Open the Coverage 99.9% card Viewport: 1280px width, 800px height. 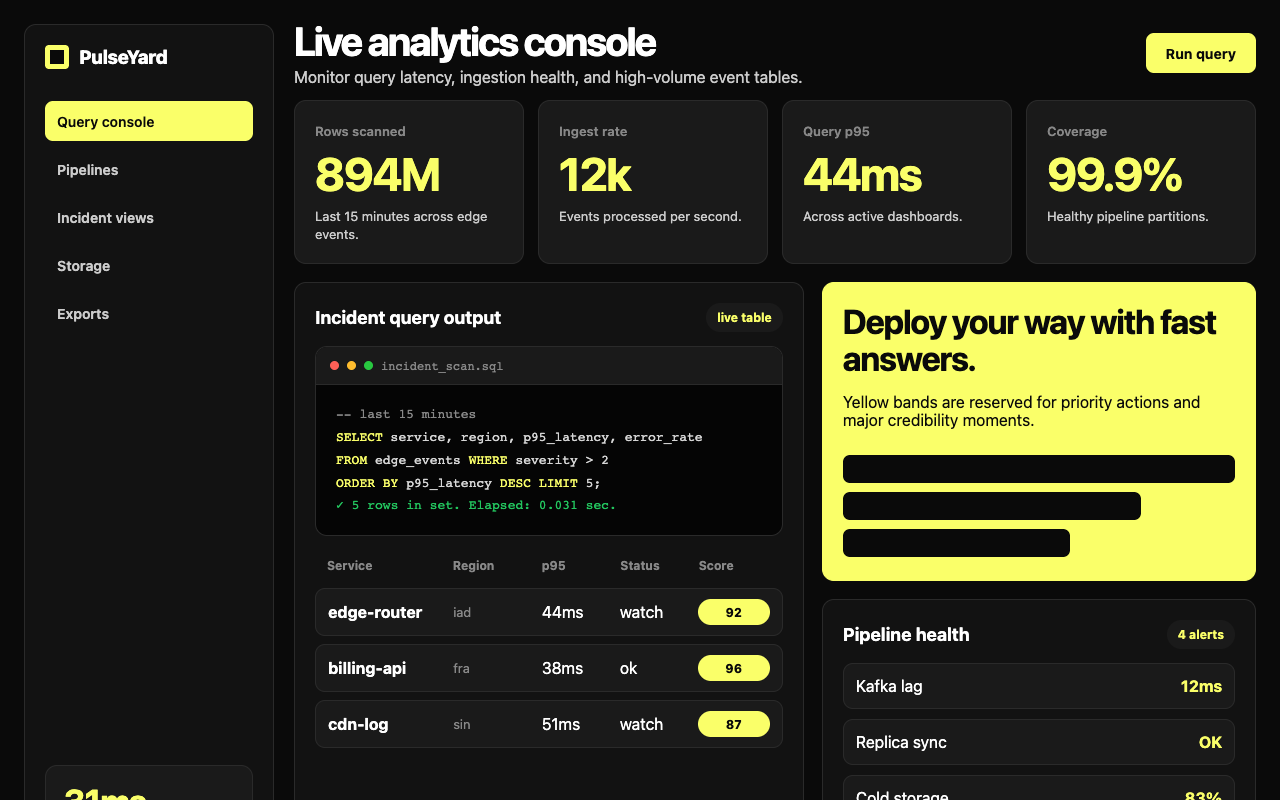pyautogui.click(x=1141, y=182)
